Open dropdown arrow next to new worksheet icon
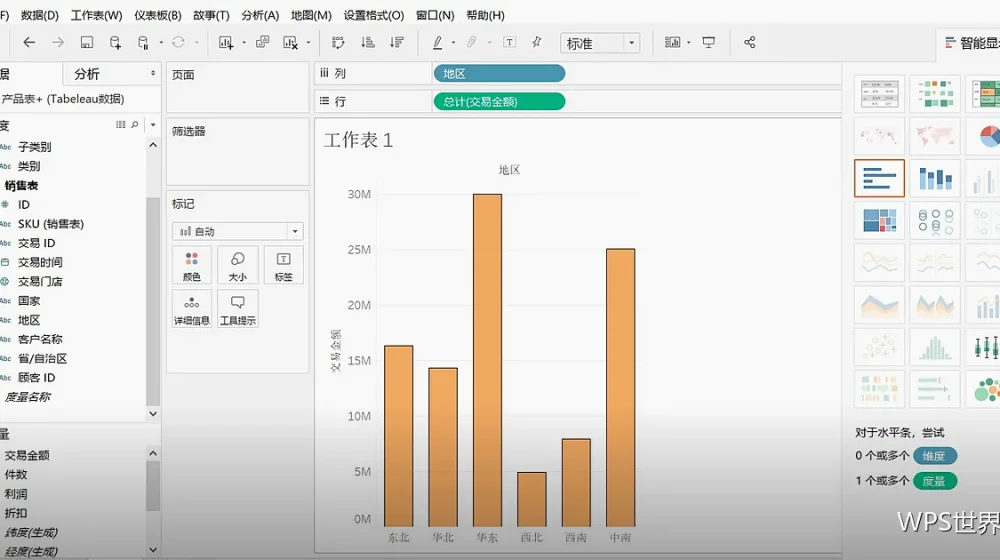The height and width of the screenshot is (560, 1000). tap(244, 42)
